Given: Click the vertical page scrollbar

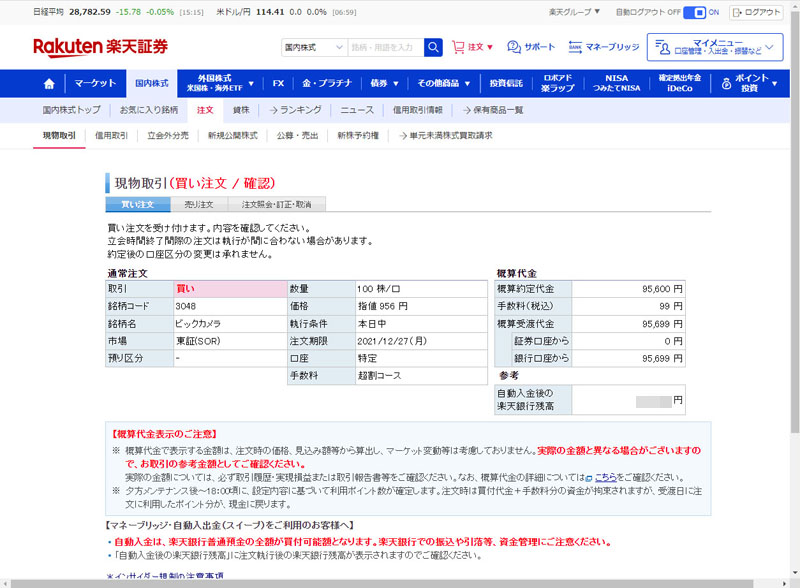Looking at the screenshot, I should [x=793, y=300].
